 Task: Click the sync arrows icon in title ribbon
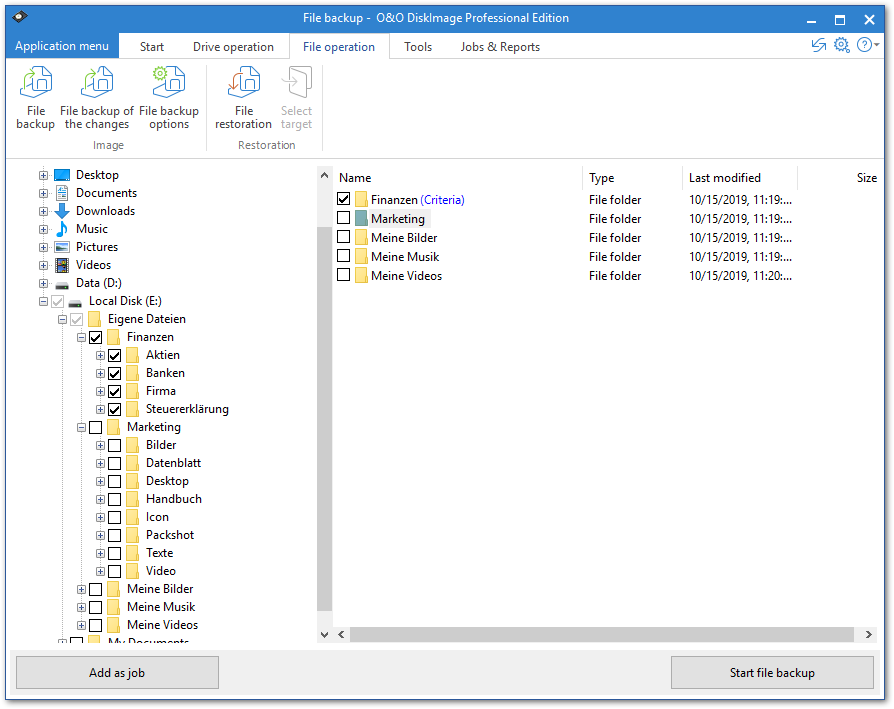[819, 45]
